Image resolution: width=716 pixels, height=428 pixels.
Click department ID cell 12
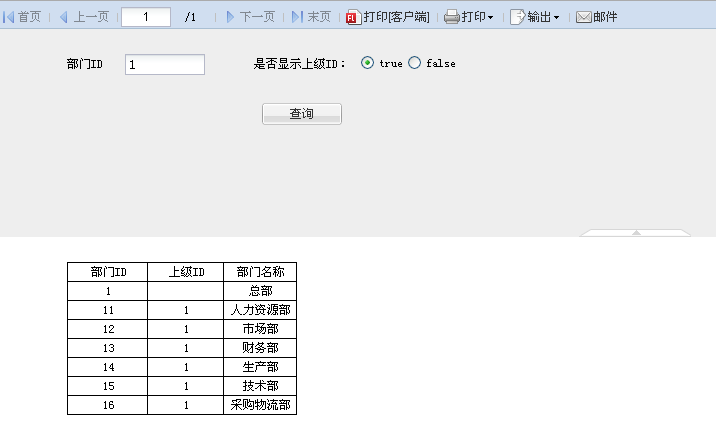108,329
